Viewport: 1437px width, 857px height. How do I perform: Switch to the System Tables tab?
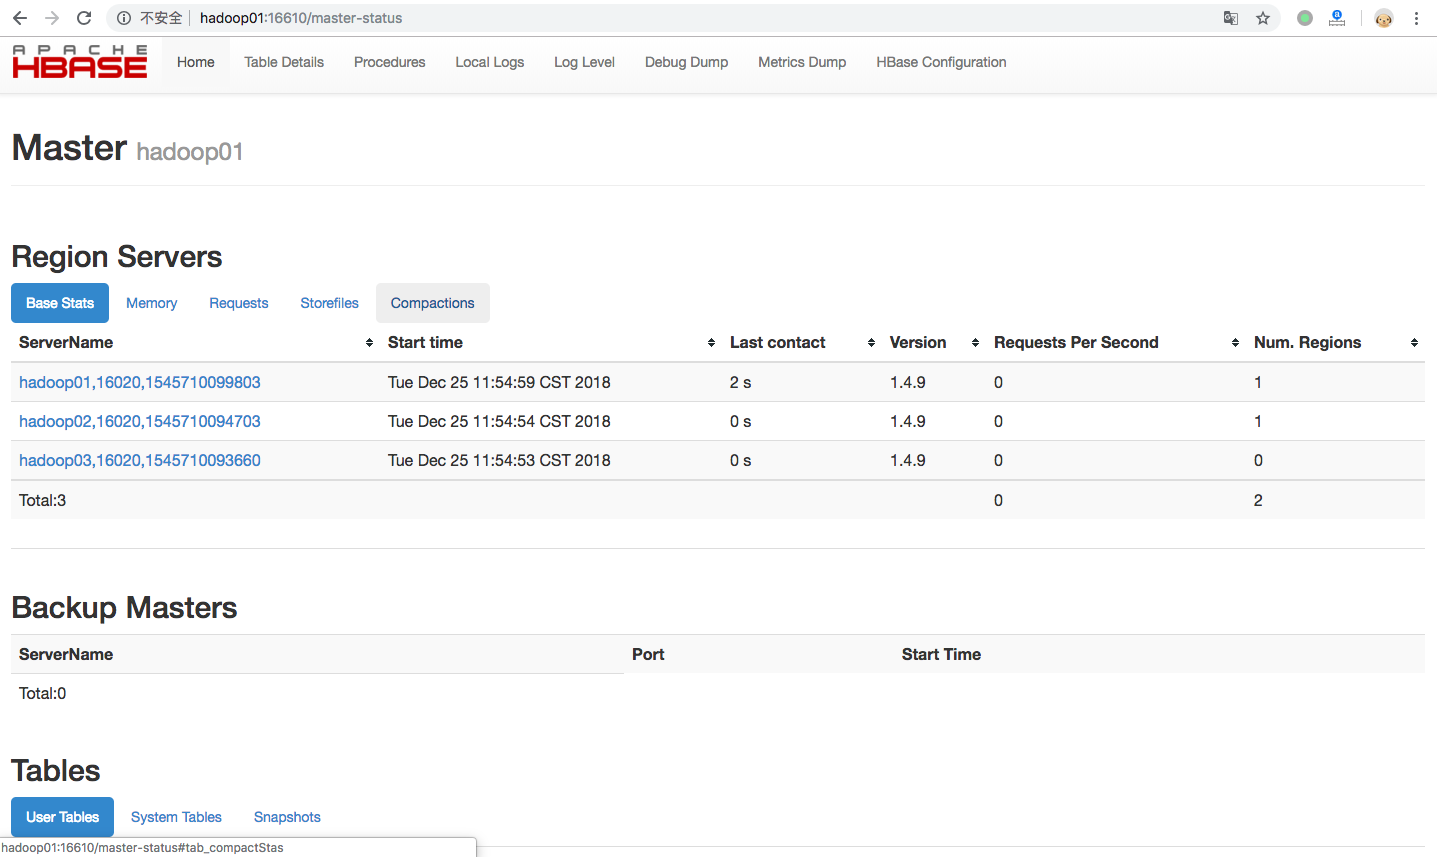(x=177, y=817)
